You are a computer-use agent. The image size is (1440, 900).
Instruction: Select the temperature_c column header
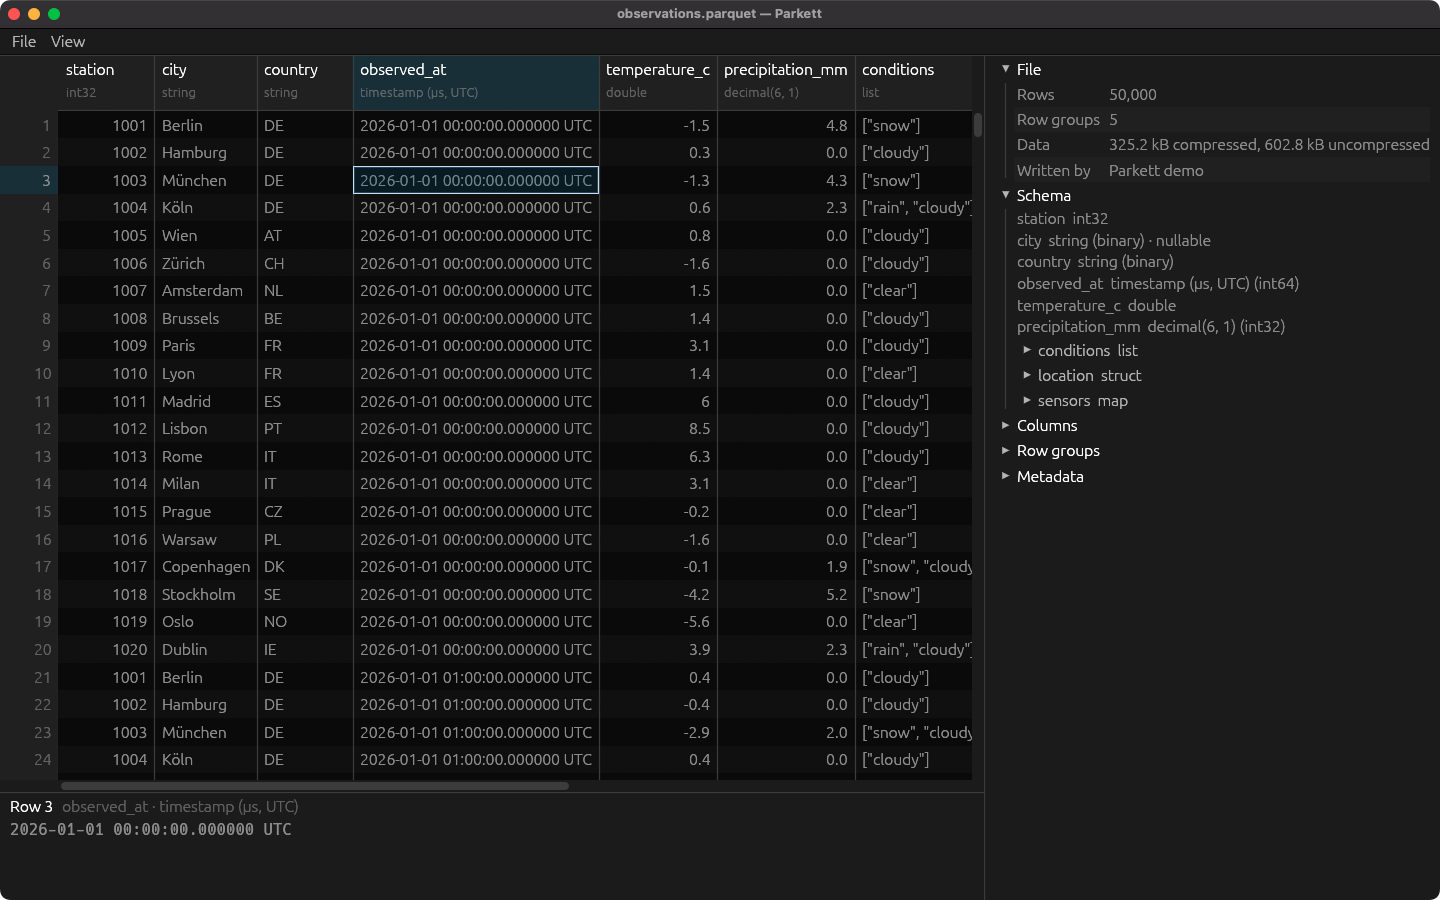coord(658,82)
